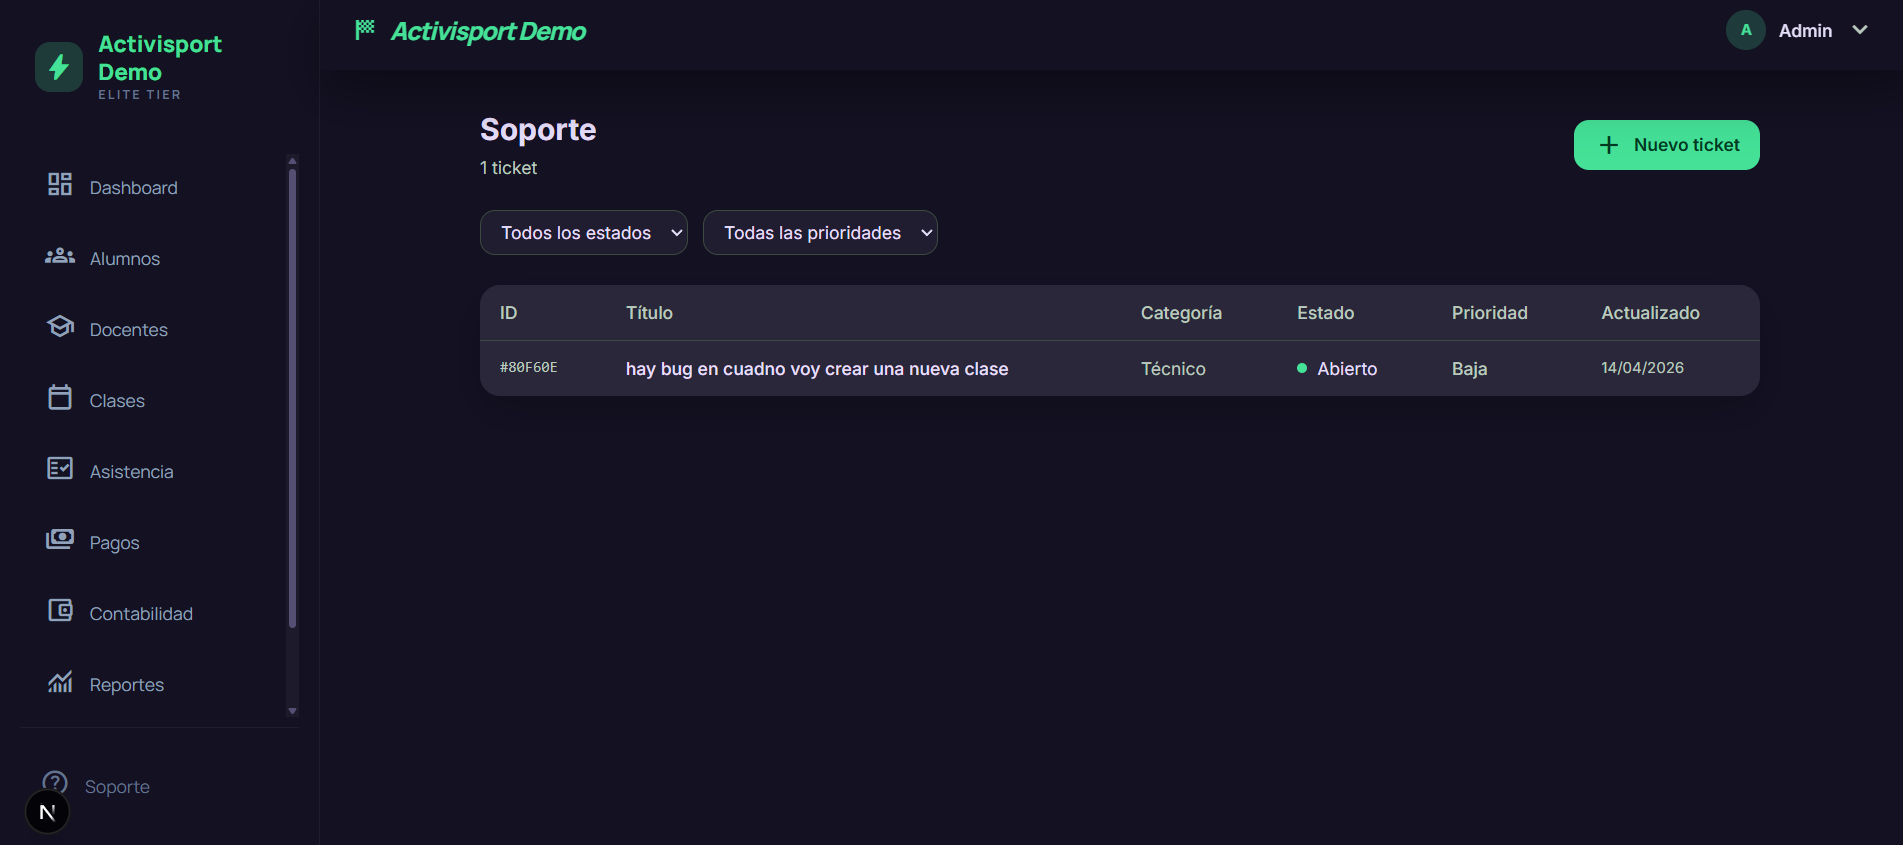Click the sidebar scrollbar thumb

[292, 398]
